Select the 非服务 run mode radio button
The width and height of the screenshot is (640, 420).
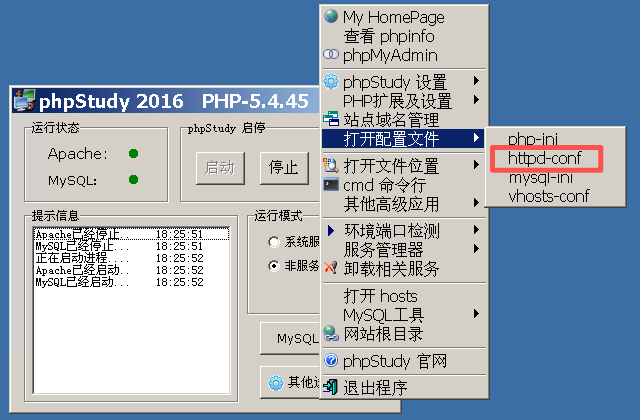pos(273,266)
